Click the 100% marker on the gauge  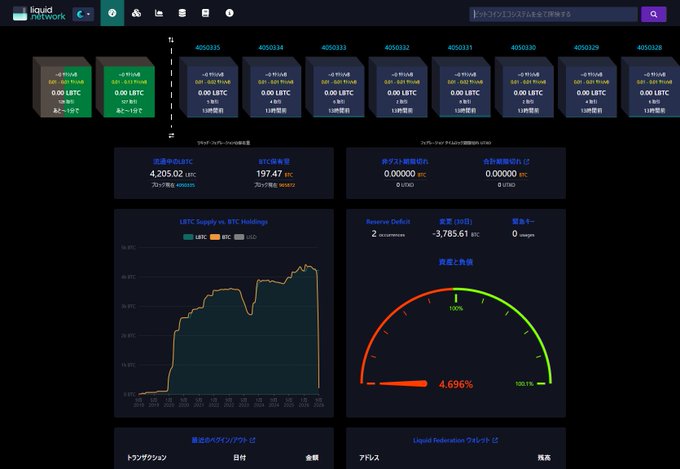coord(456,308)
